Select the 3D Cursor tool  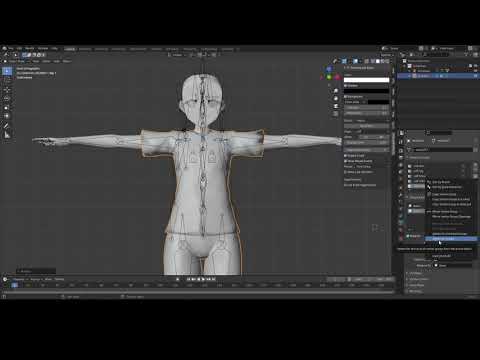[x=7, y=81]
